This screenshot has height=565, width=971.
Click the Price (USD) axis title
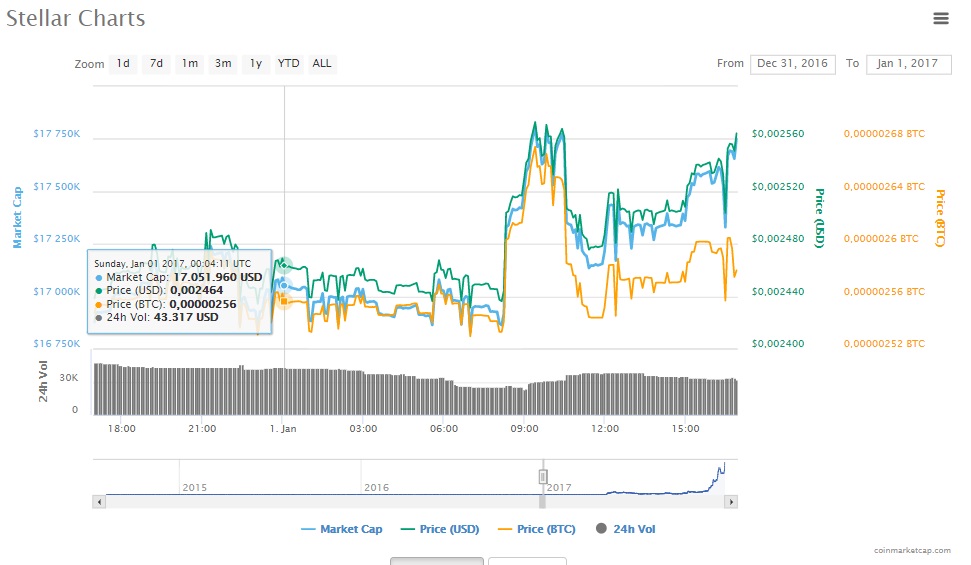[x=820, y=218]
